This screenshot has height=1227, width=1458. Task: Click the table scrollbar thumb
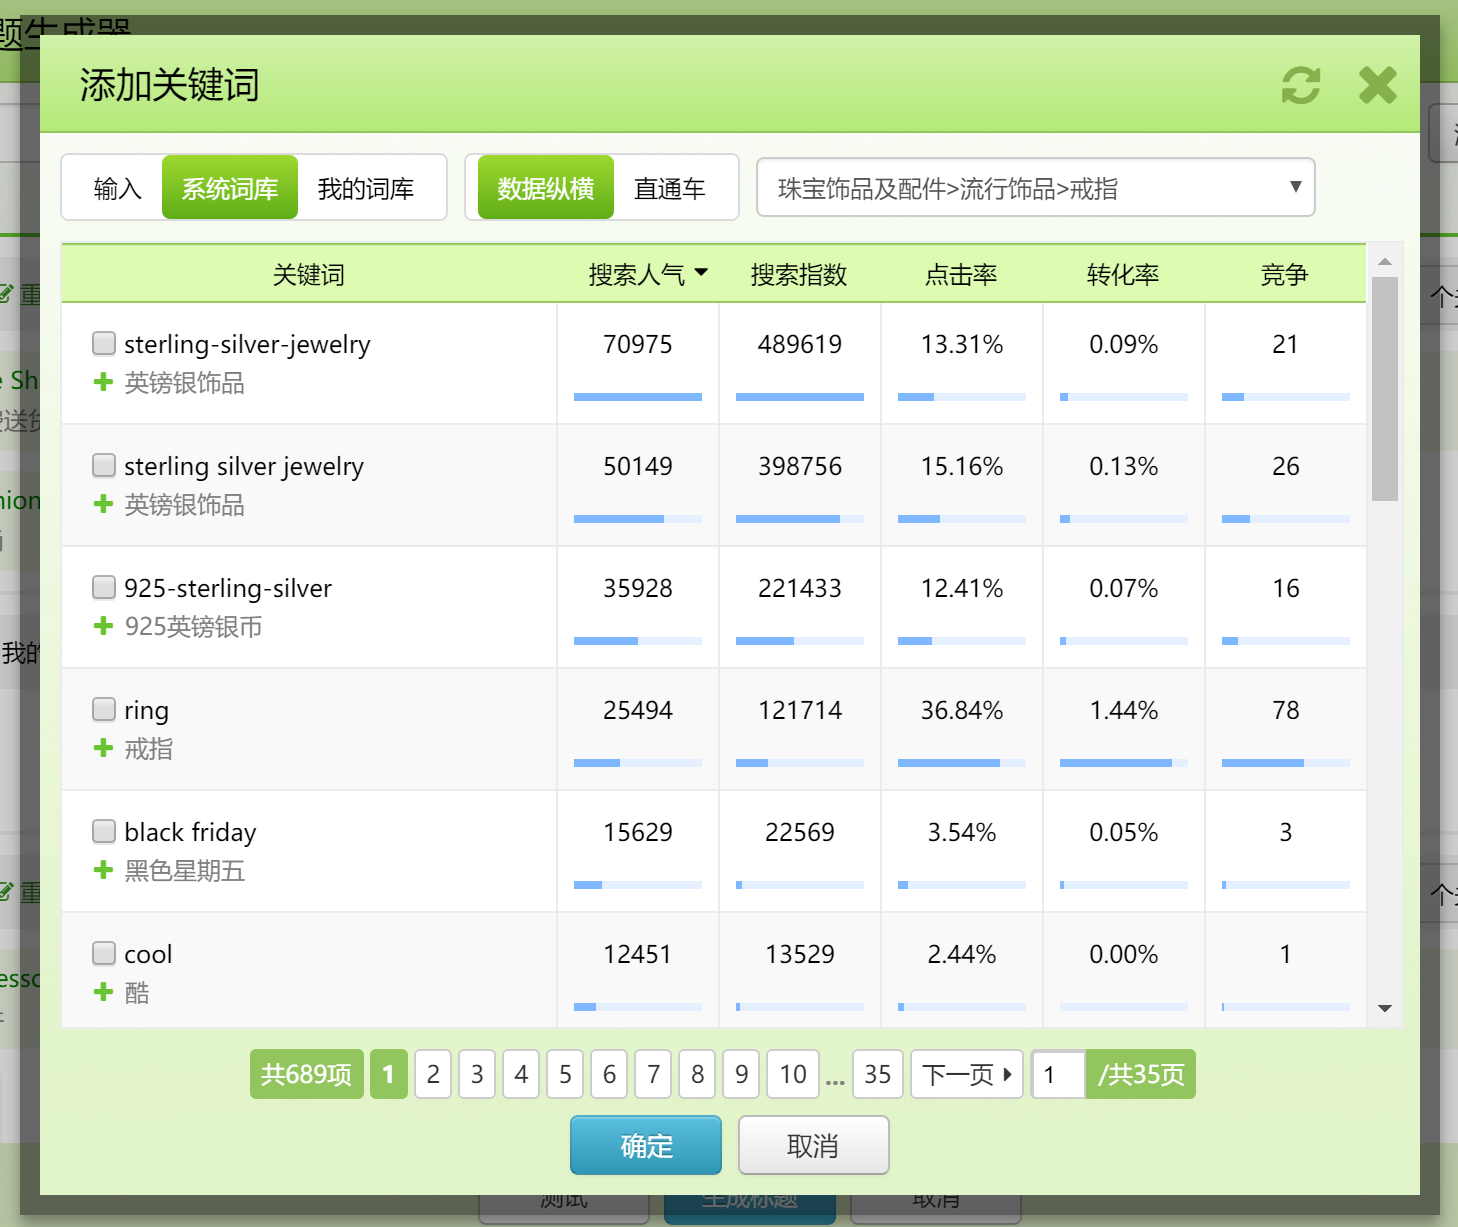[1385, 389]
